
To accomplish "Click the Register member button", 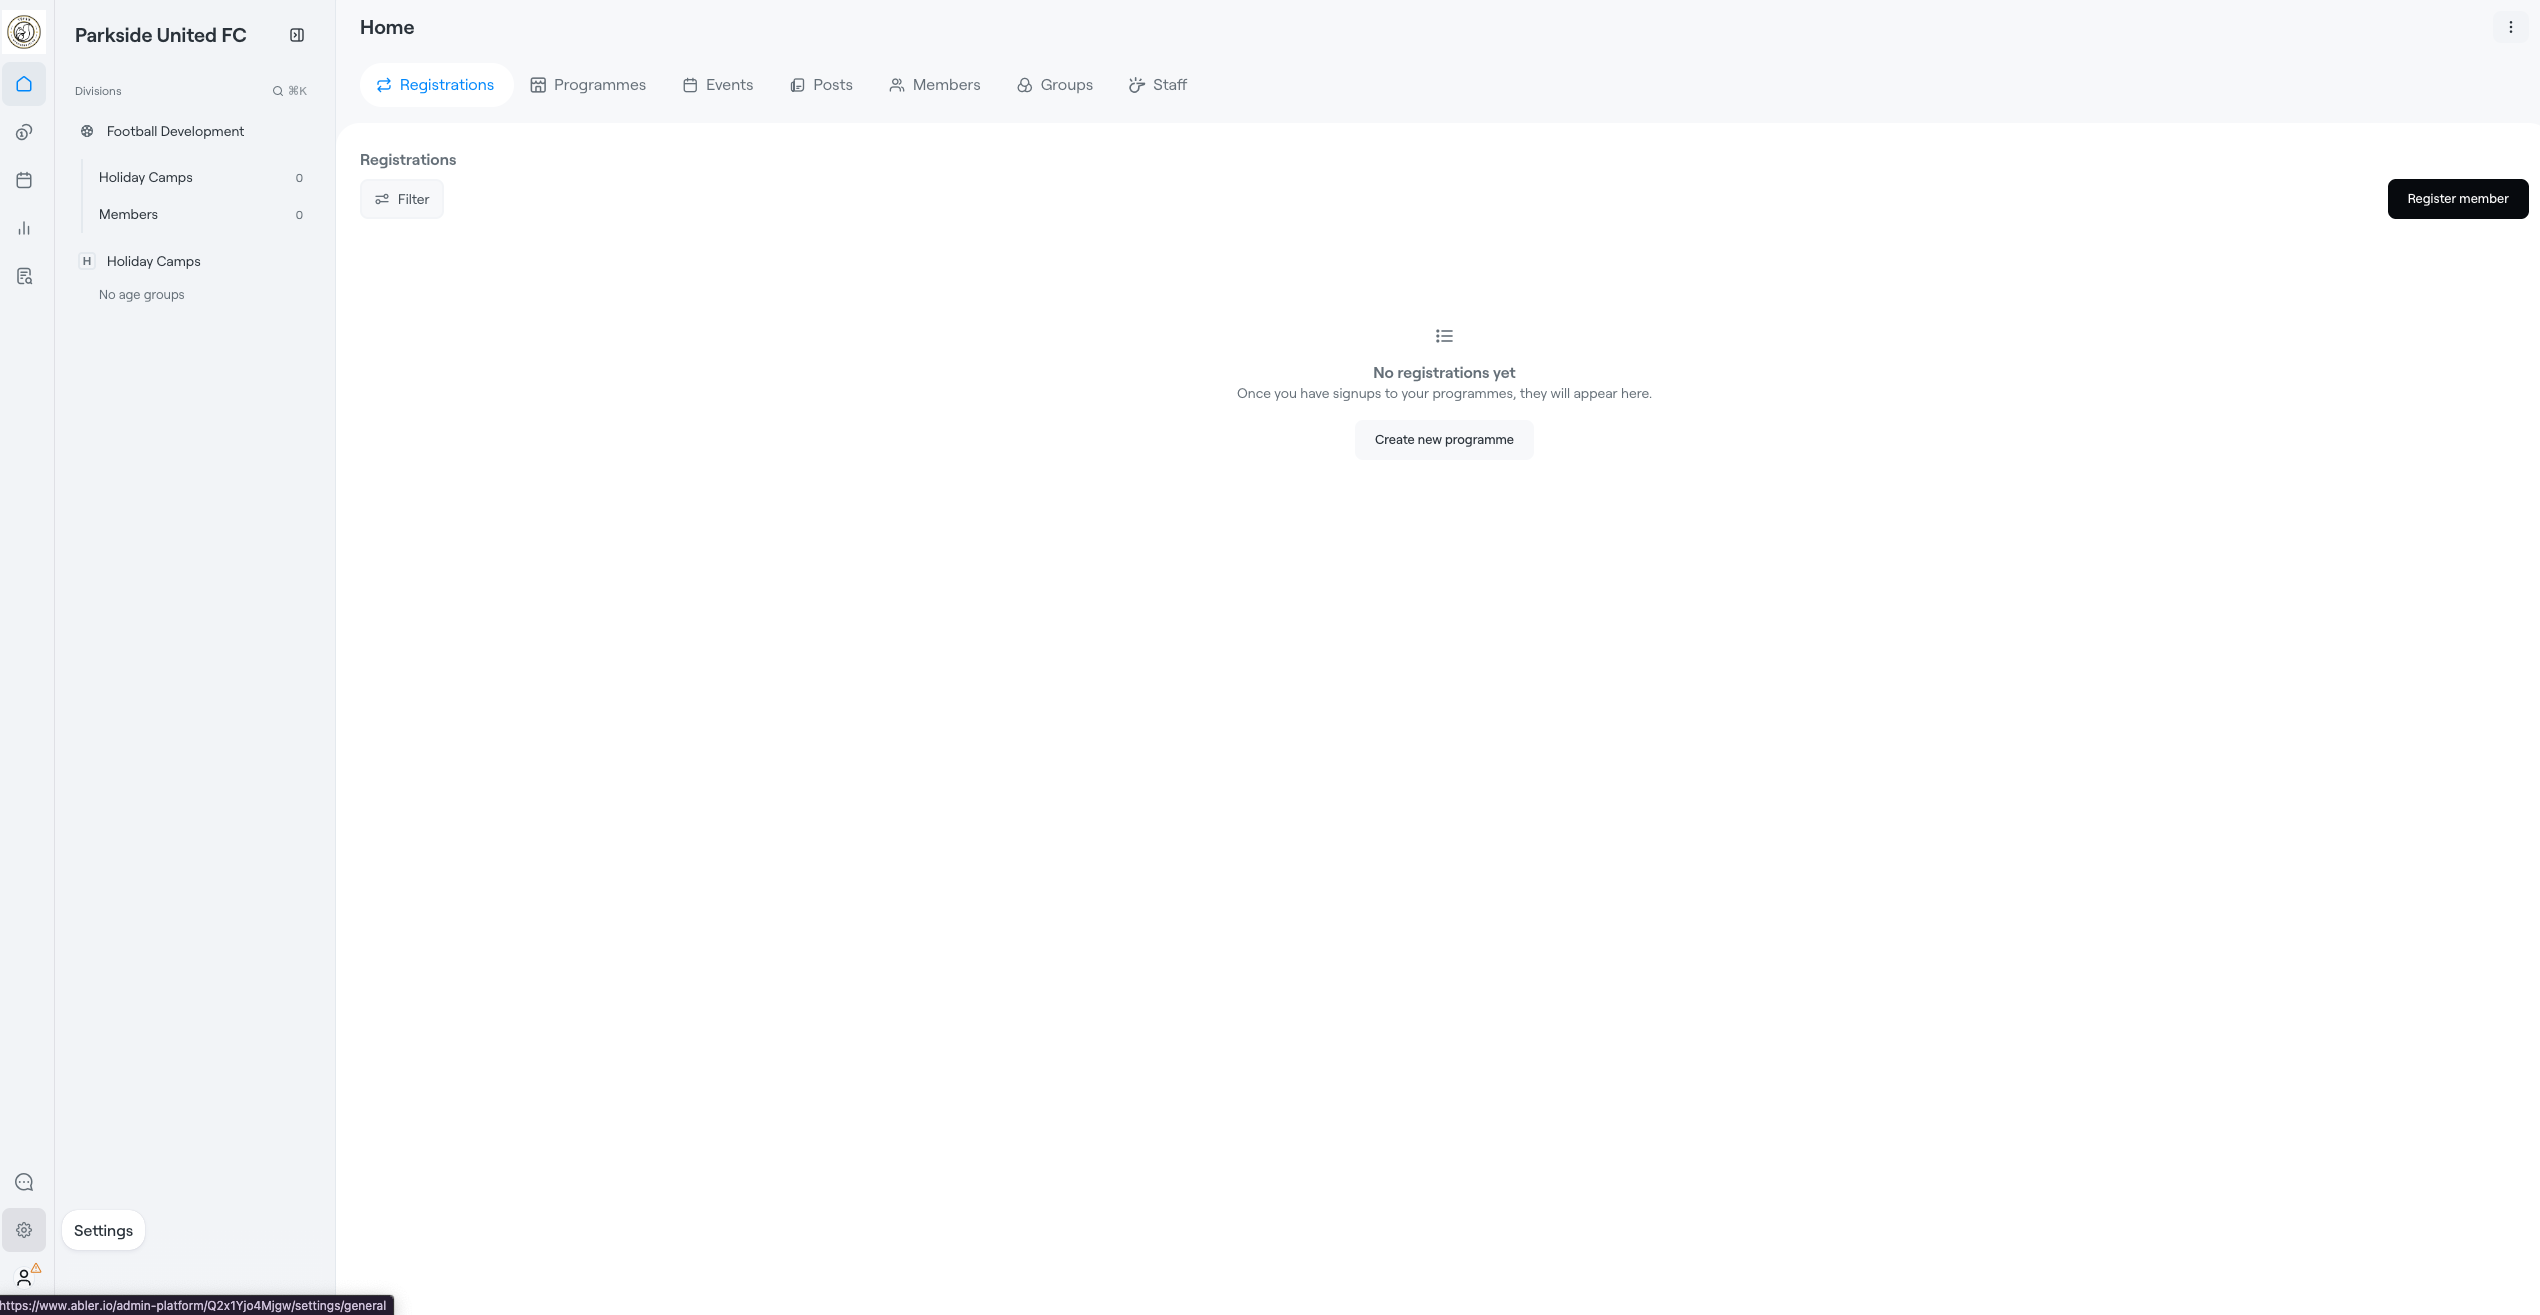I will [x=2457, y=198].
